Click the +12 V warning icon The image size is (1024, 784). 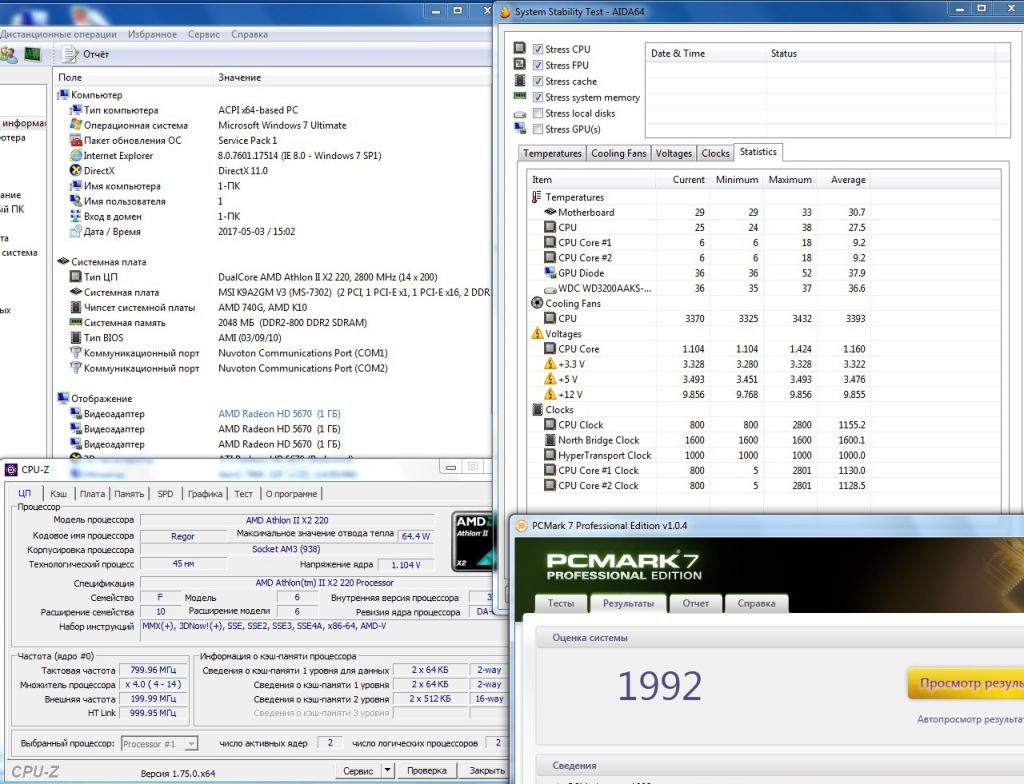[550, 394]
